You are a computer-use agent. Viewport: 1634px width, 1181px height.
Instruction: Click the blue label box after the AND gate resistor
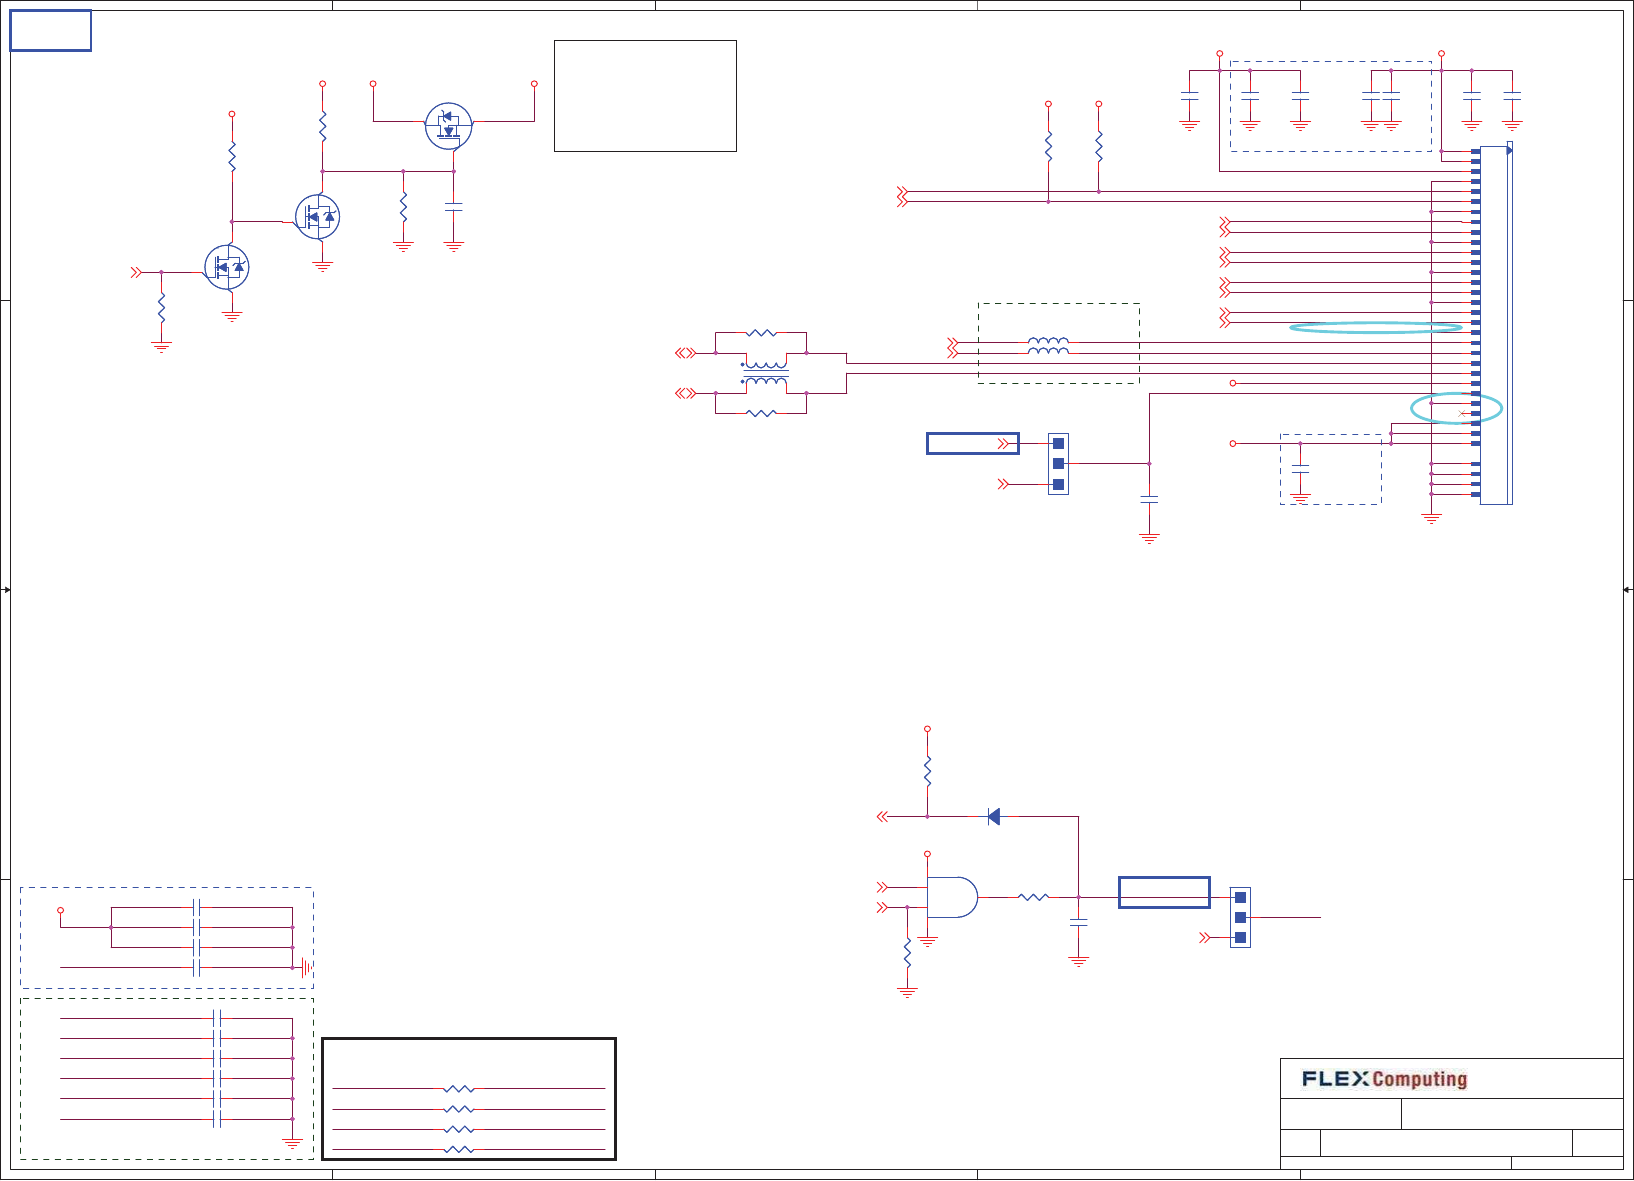point(1164,892)
